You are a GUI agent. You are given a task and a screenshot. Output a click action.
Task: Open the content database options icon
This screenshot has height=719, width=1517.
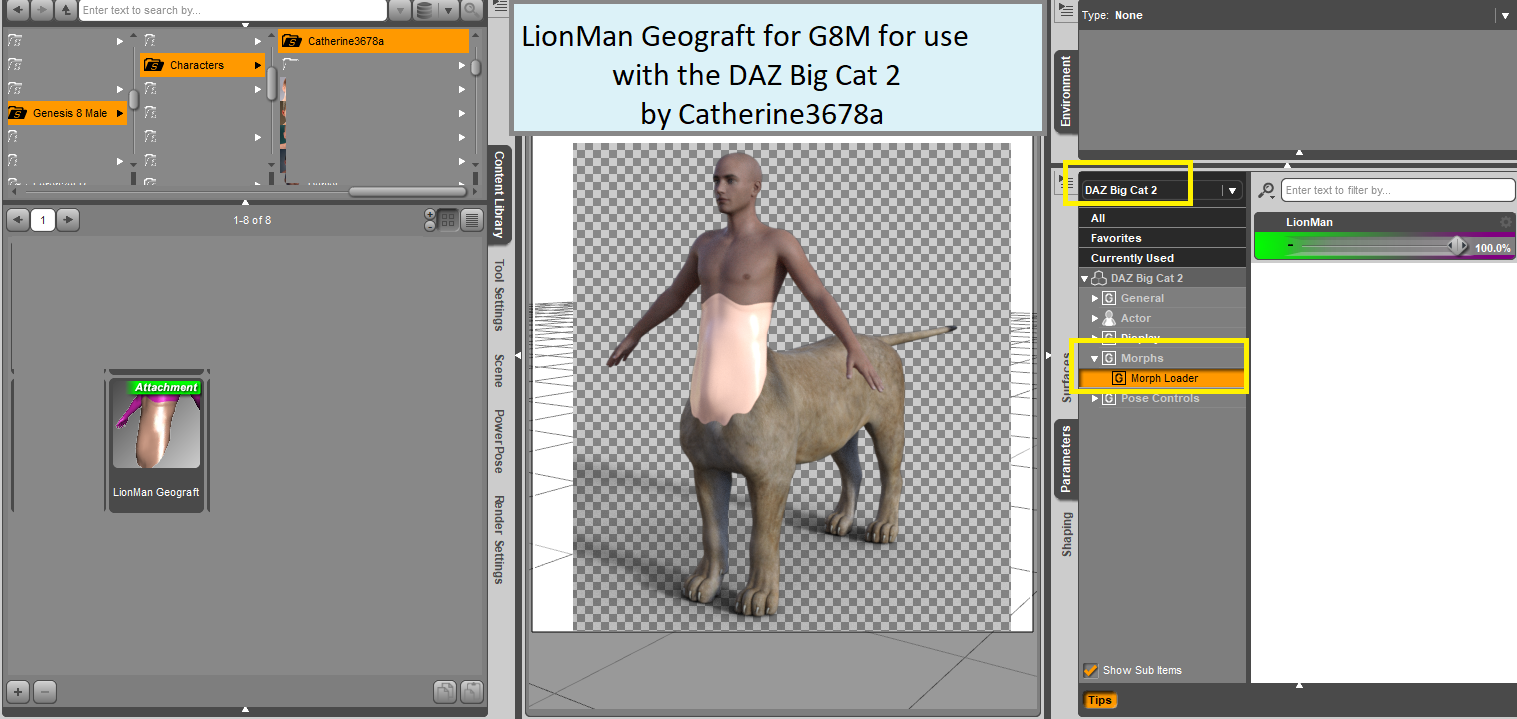425,10
